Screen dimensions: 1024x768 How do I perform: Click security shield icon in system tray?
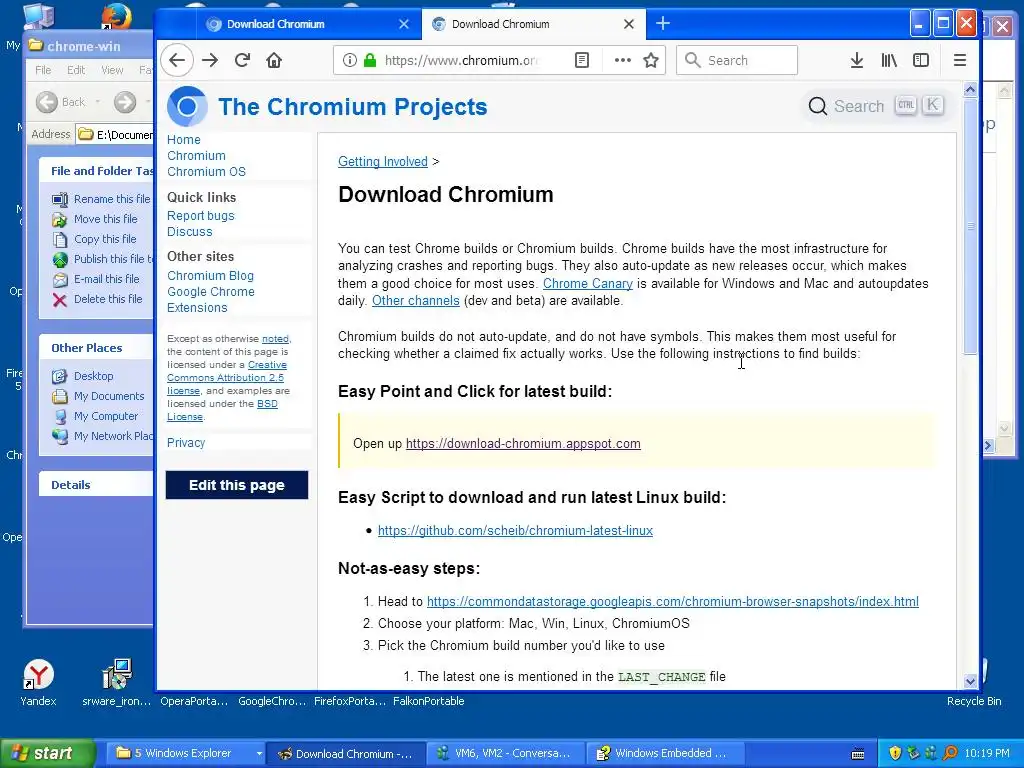(x=895, y=753)
